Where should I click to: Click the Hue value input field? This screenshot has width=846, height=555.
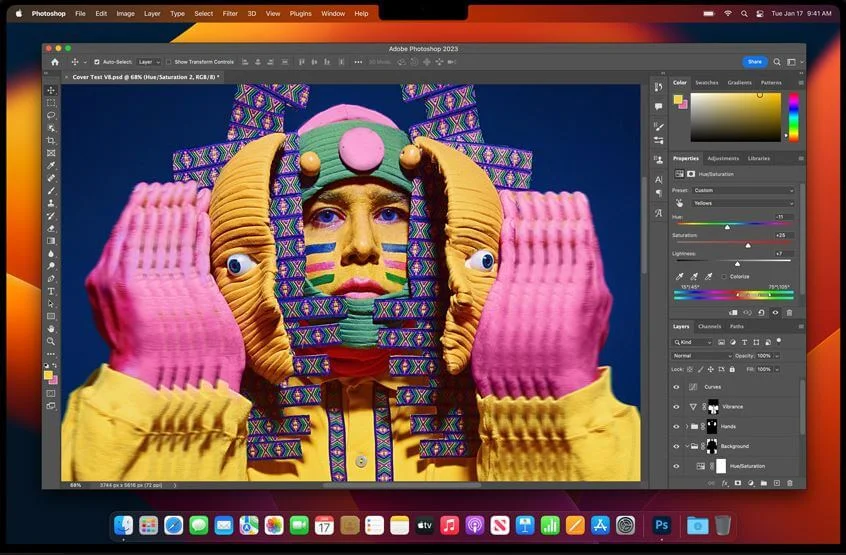[x=784, y=217]
